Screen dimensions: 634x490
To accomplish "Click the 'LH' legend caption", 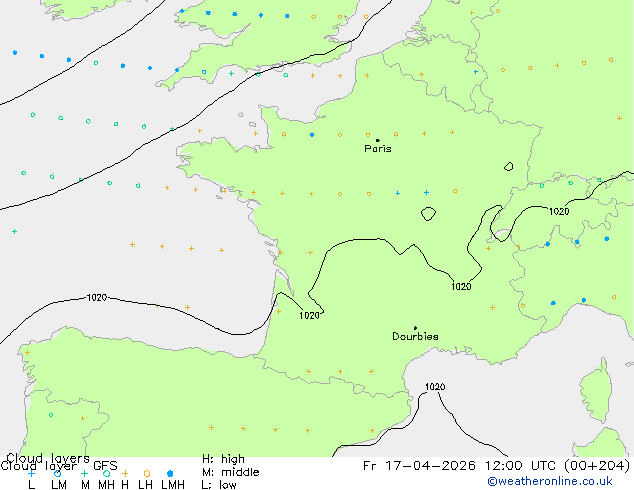I will [x=145, y=485].
